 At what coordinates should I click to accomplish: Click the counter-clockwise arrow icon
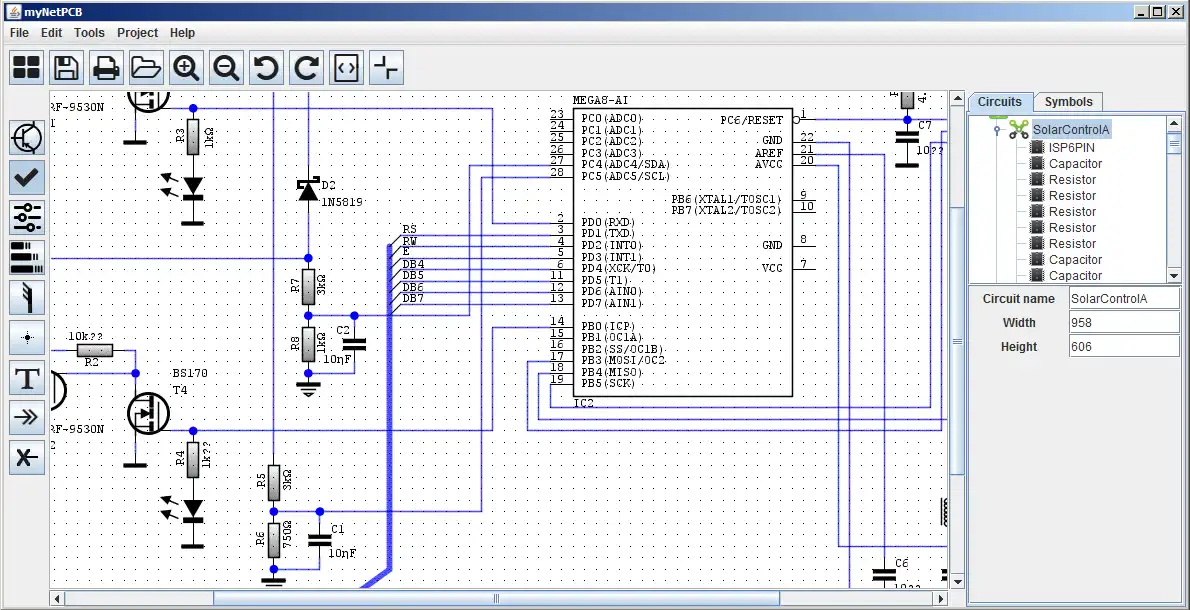266,68
